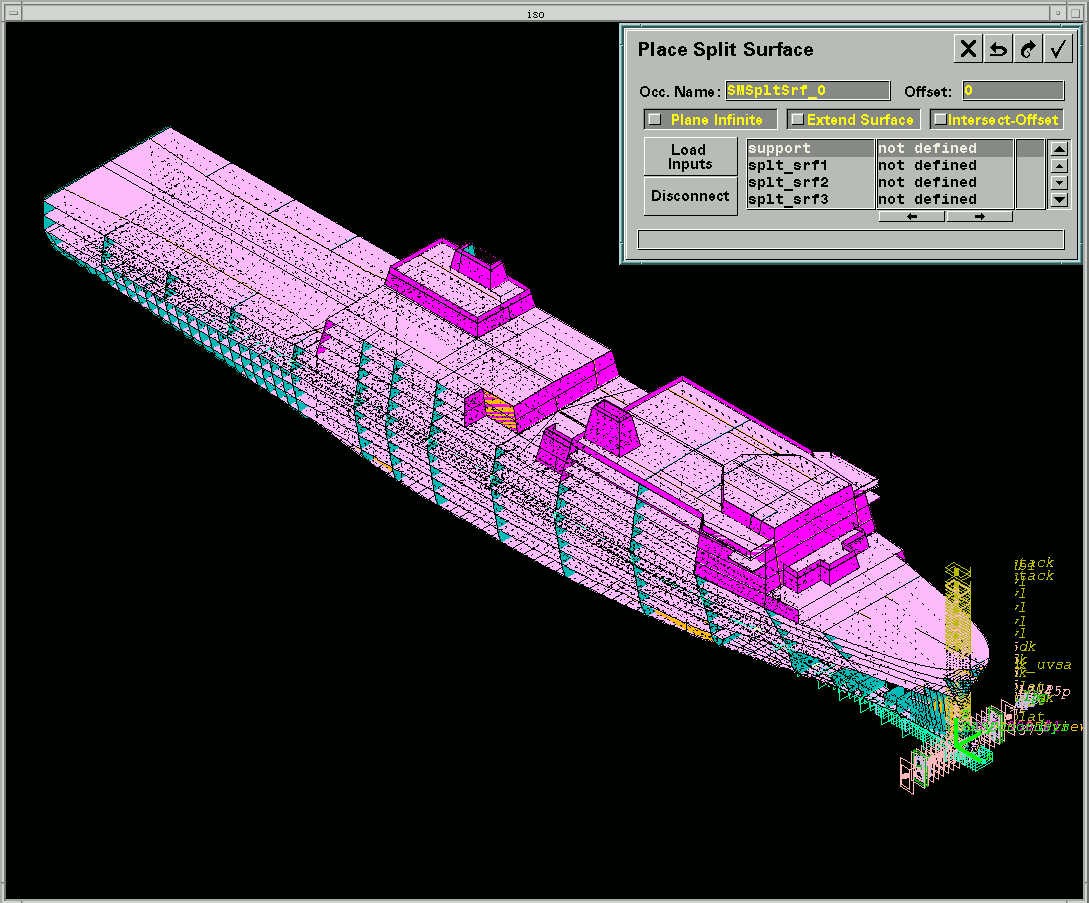Click the undo arrow icon in Place Split Surface
1089x903 pixels.
click(998, 49)
